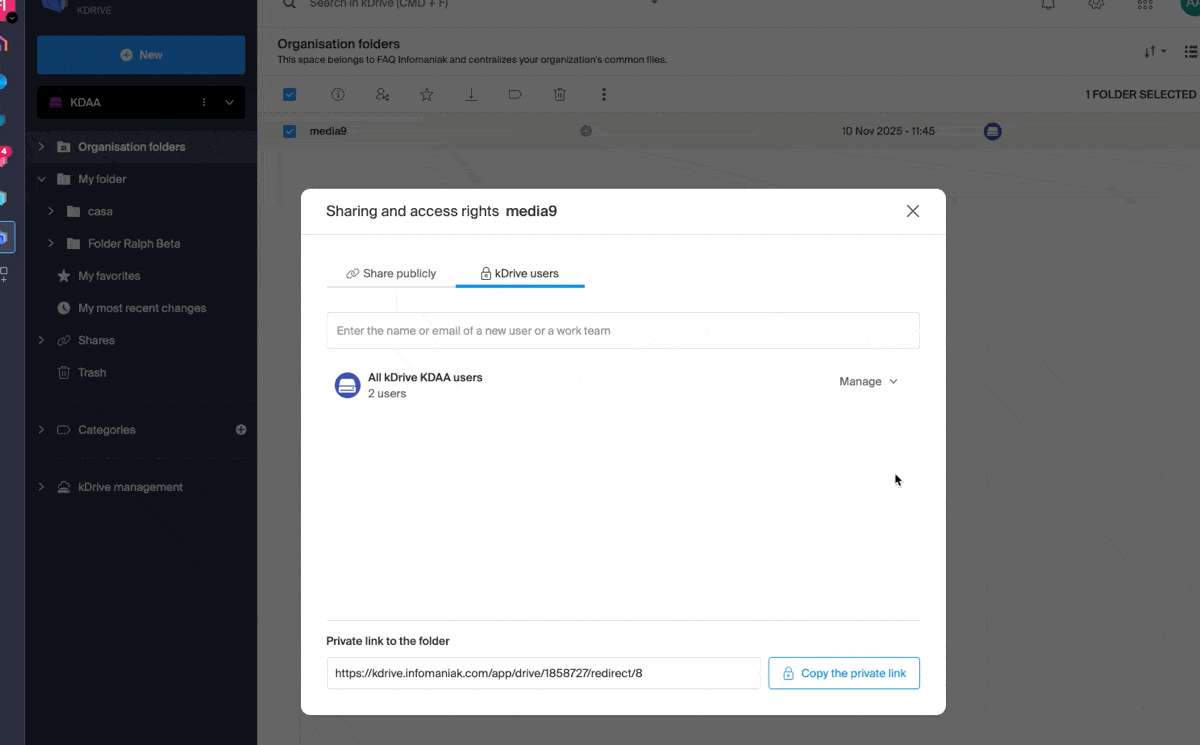Click the New button in the sidebar
The width and height of the screenshot is (1200, 745).
point(141,55)
